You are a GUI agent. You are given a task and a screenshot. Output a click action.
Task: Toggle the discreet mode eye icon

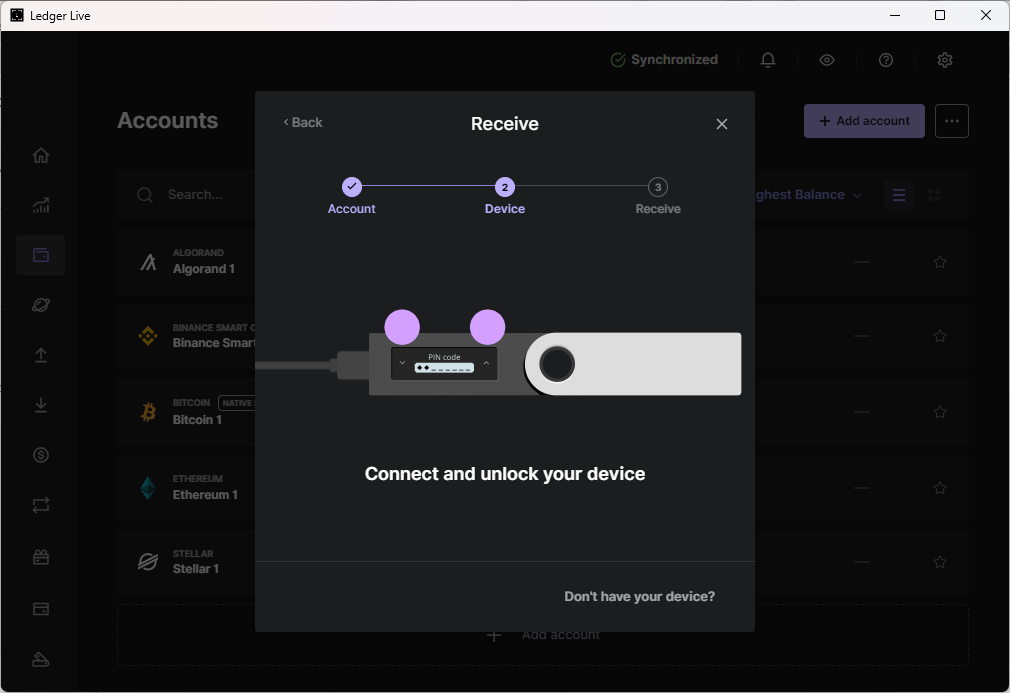pyautogui.click(x=827, y=60)
